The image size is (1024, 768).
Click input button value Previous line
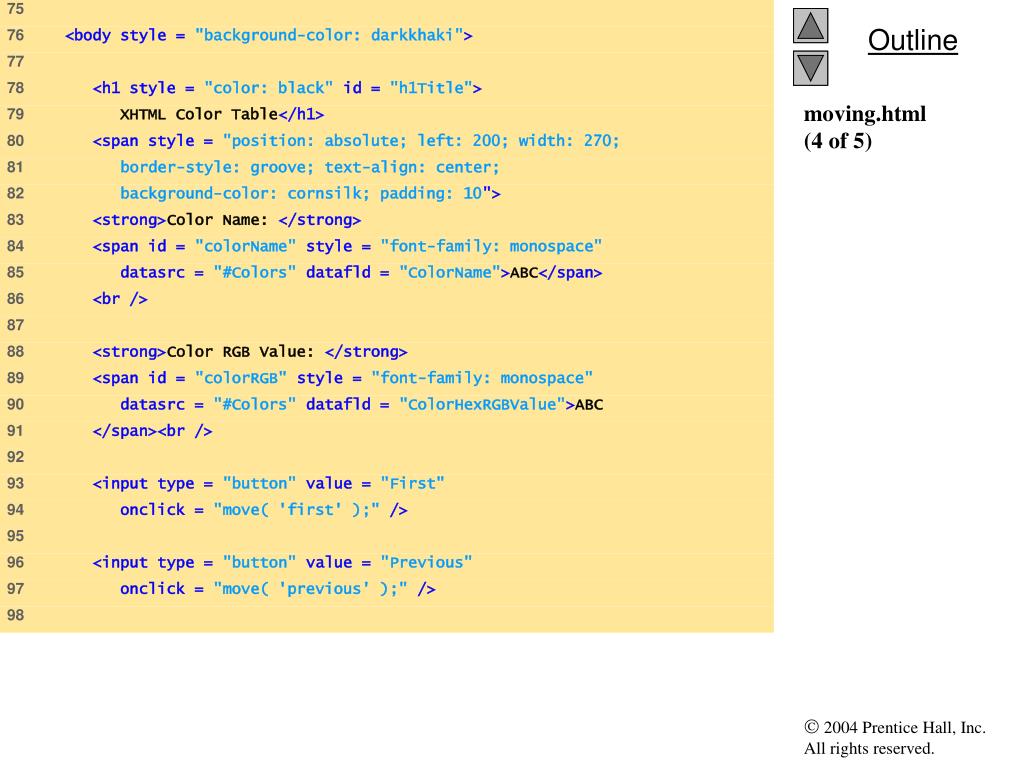(282, 563)
